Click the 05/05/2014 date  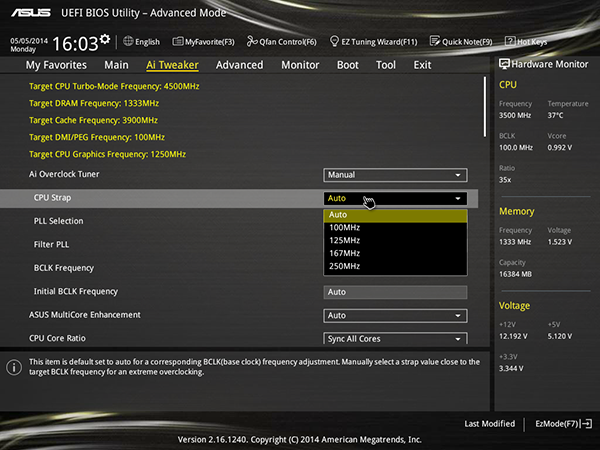pyautogui.click(x=29, y=41)
